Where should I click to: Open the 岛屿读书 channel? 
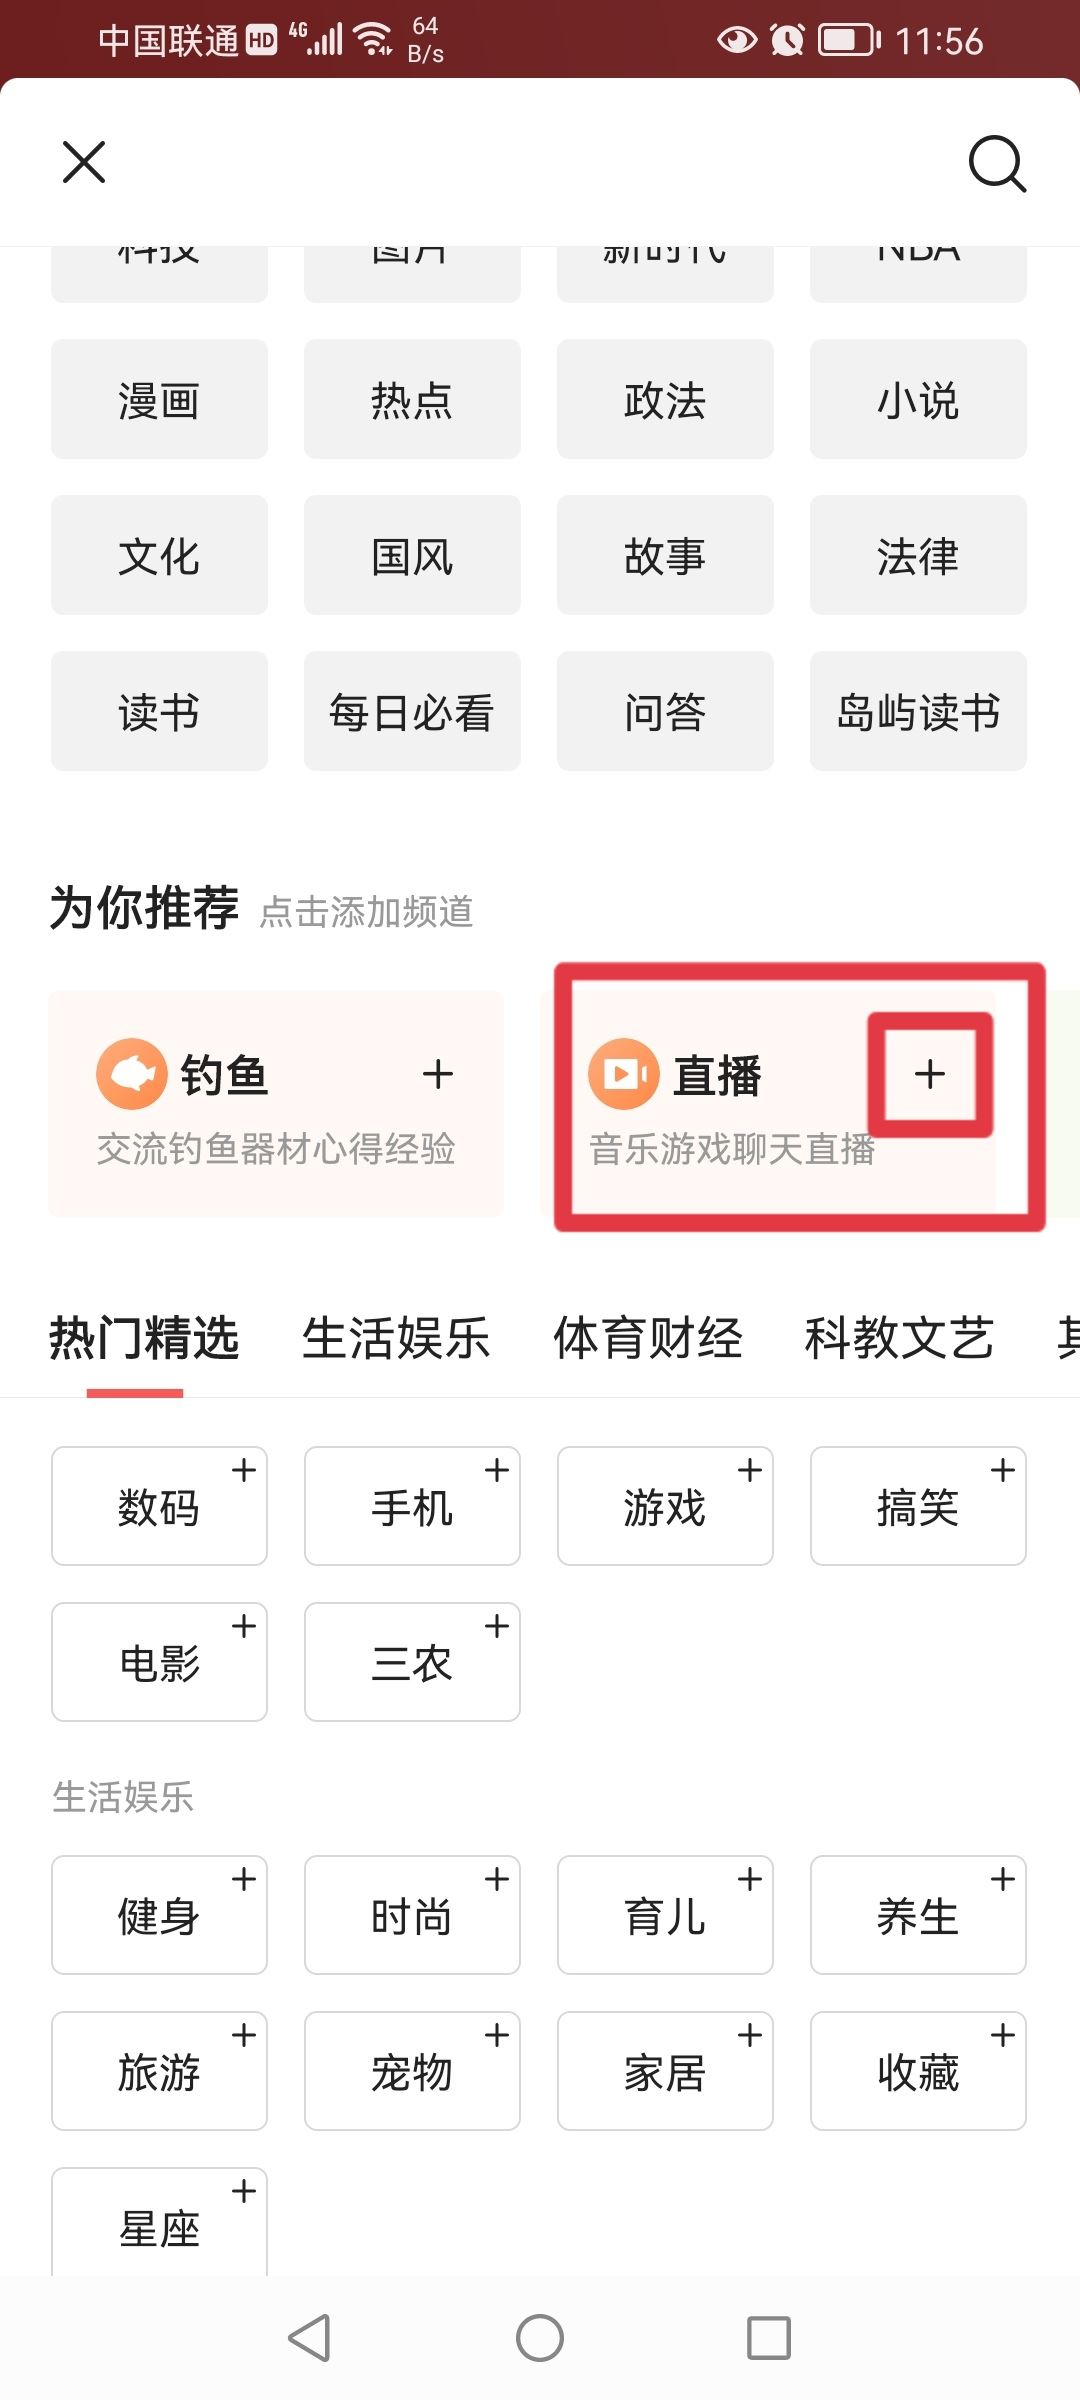tap(917, 711)
